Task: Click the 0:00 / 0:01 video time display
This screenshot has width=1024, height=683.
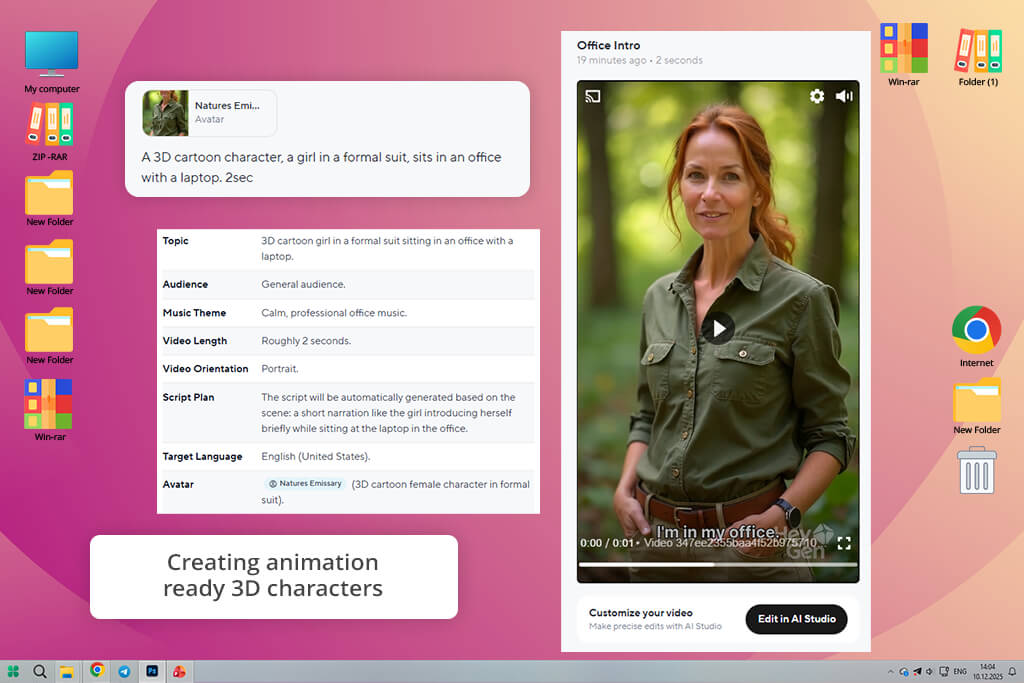Action: pyautogui.click(x=606, y=543)
